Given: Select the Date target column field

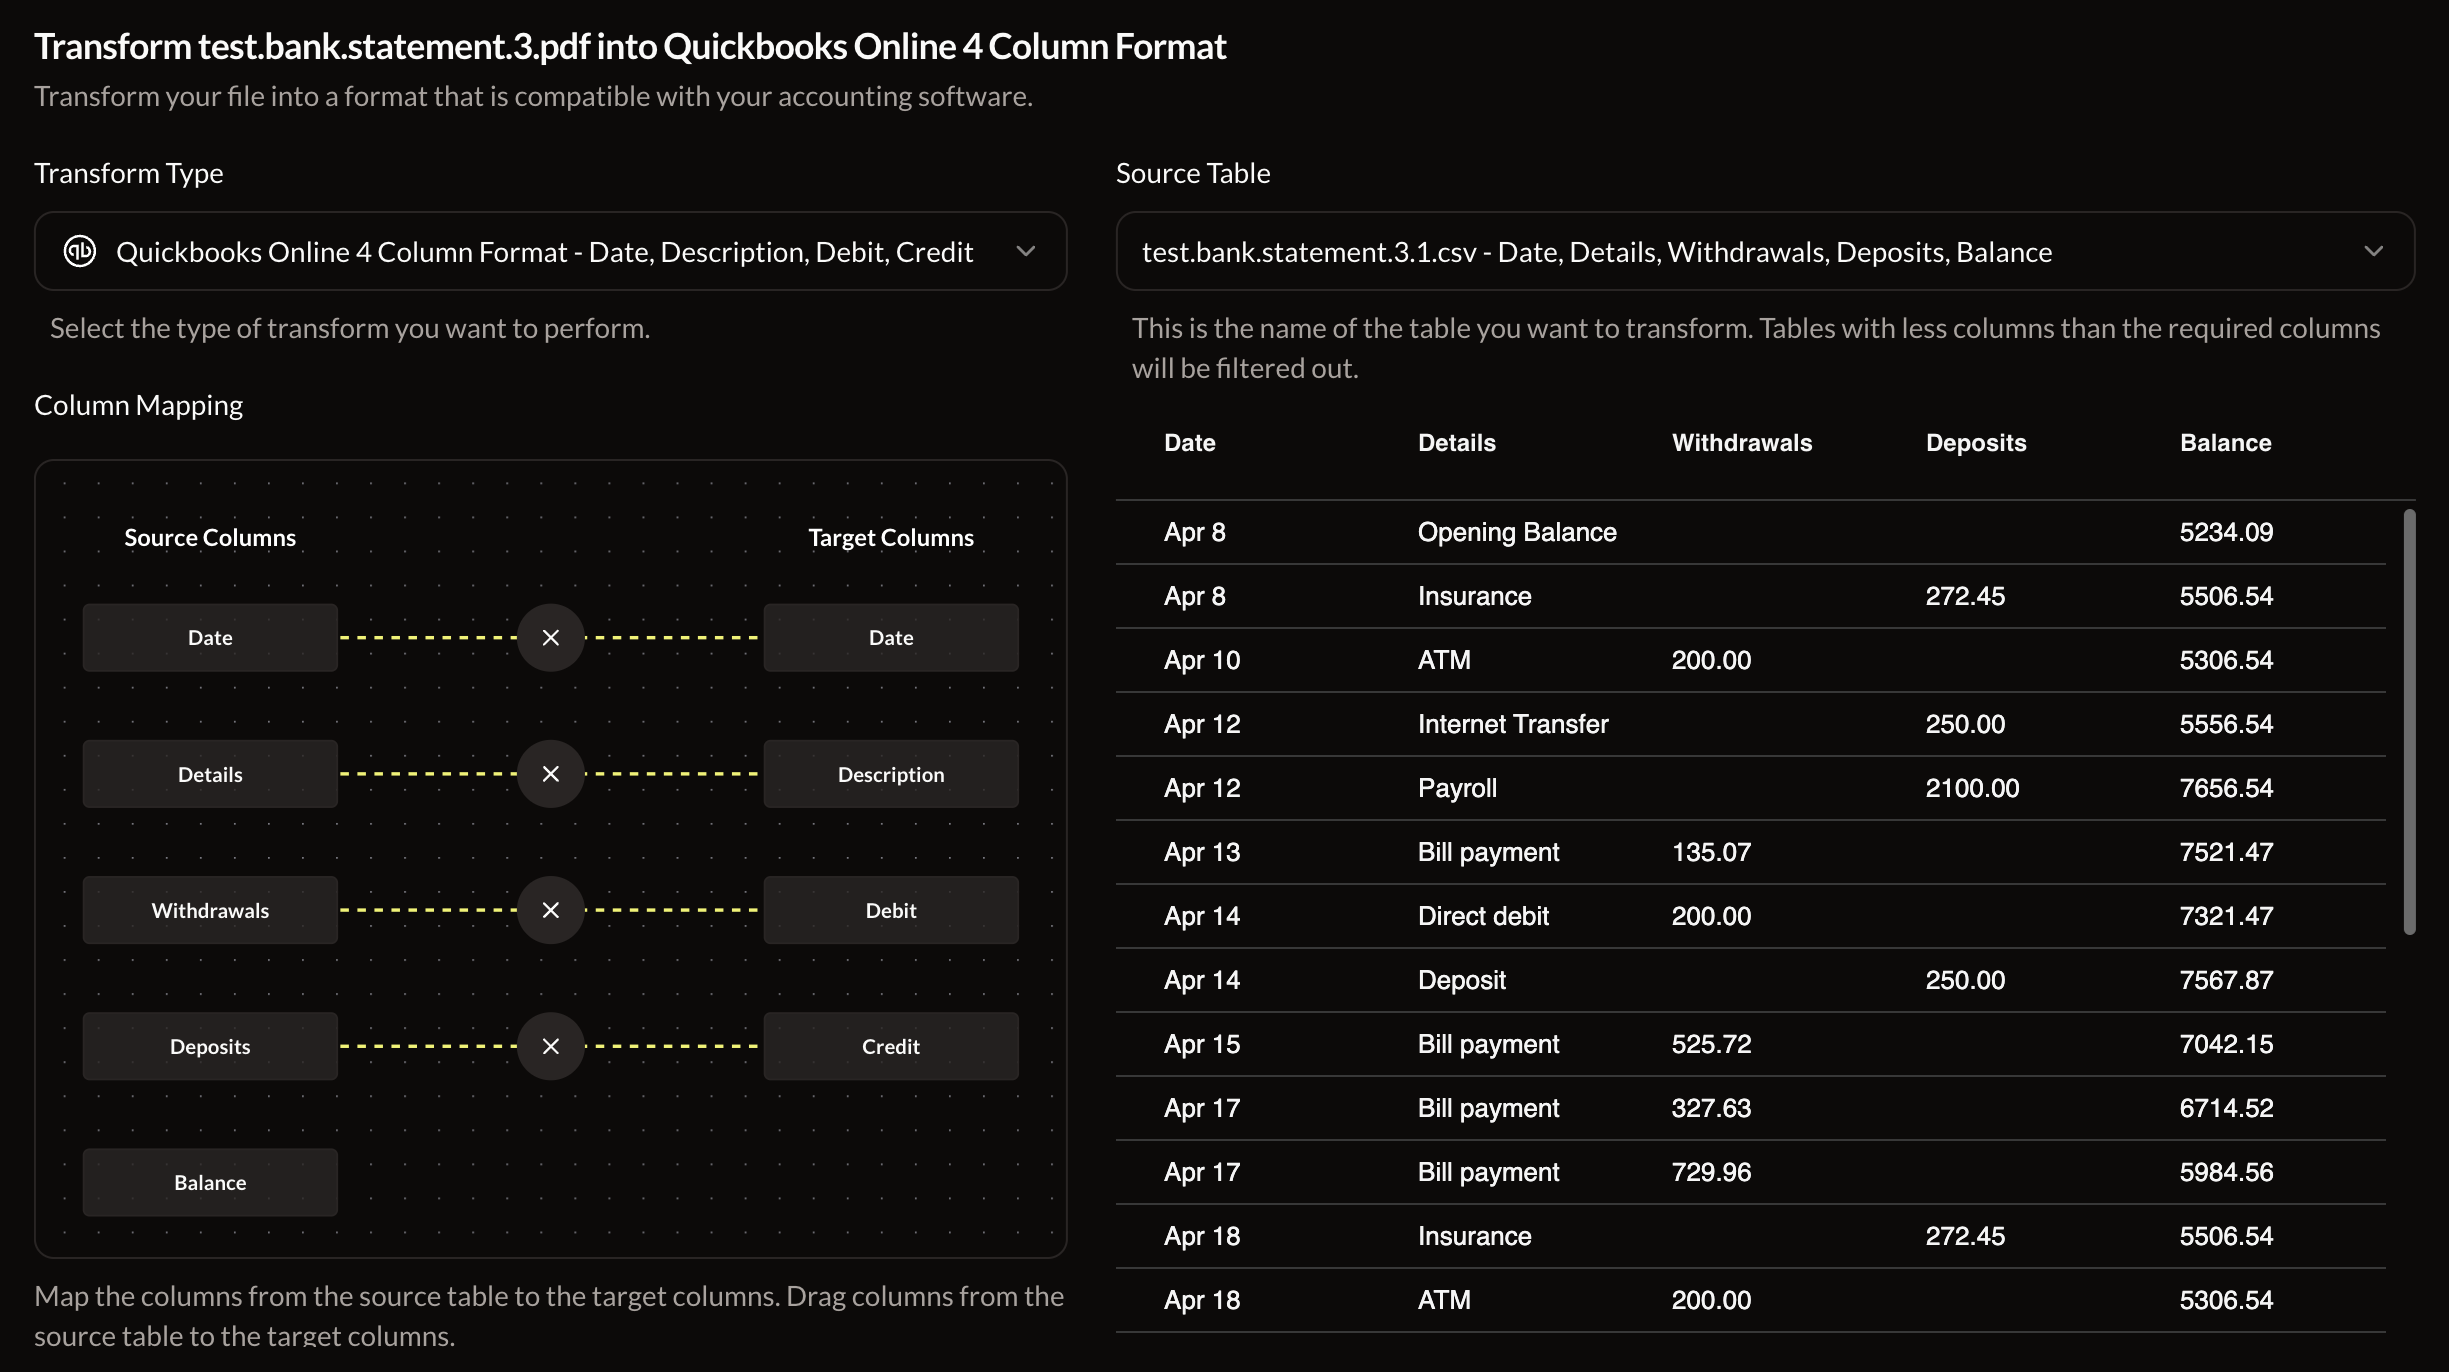Looking at the screenshot, I should point(890,636).
